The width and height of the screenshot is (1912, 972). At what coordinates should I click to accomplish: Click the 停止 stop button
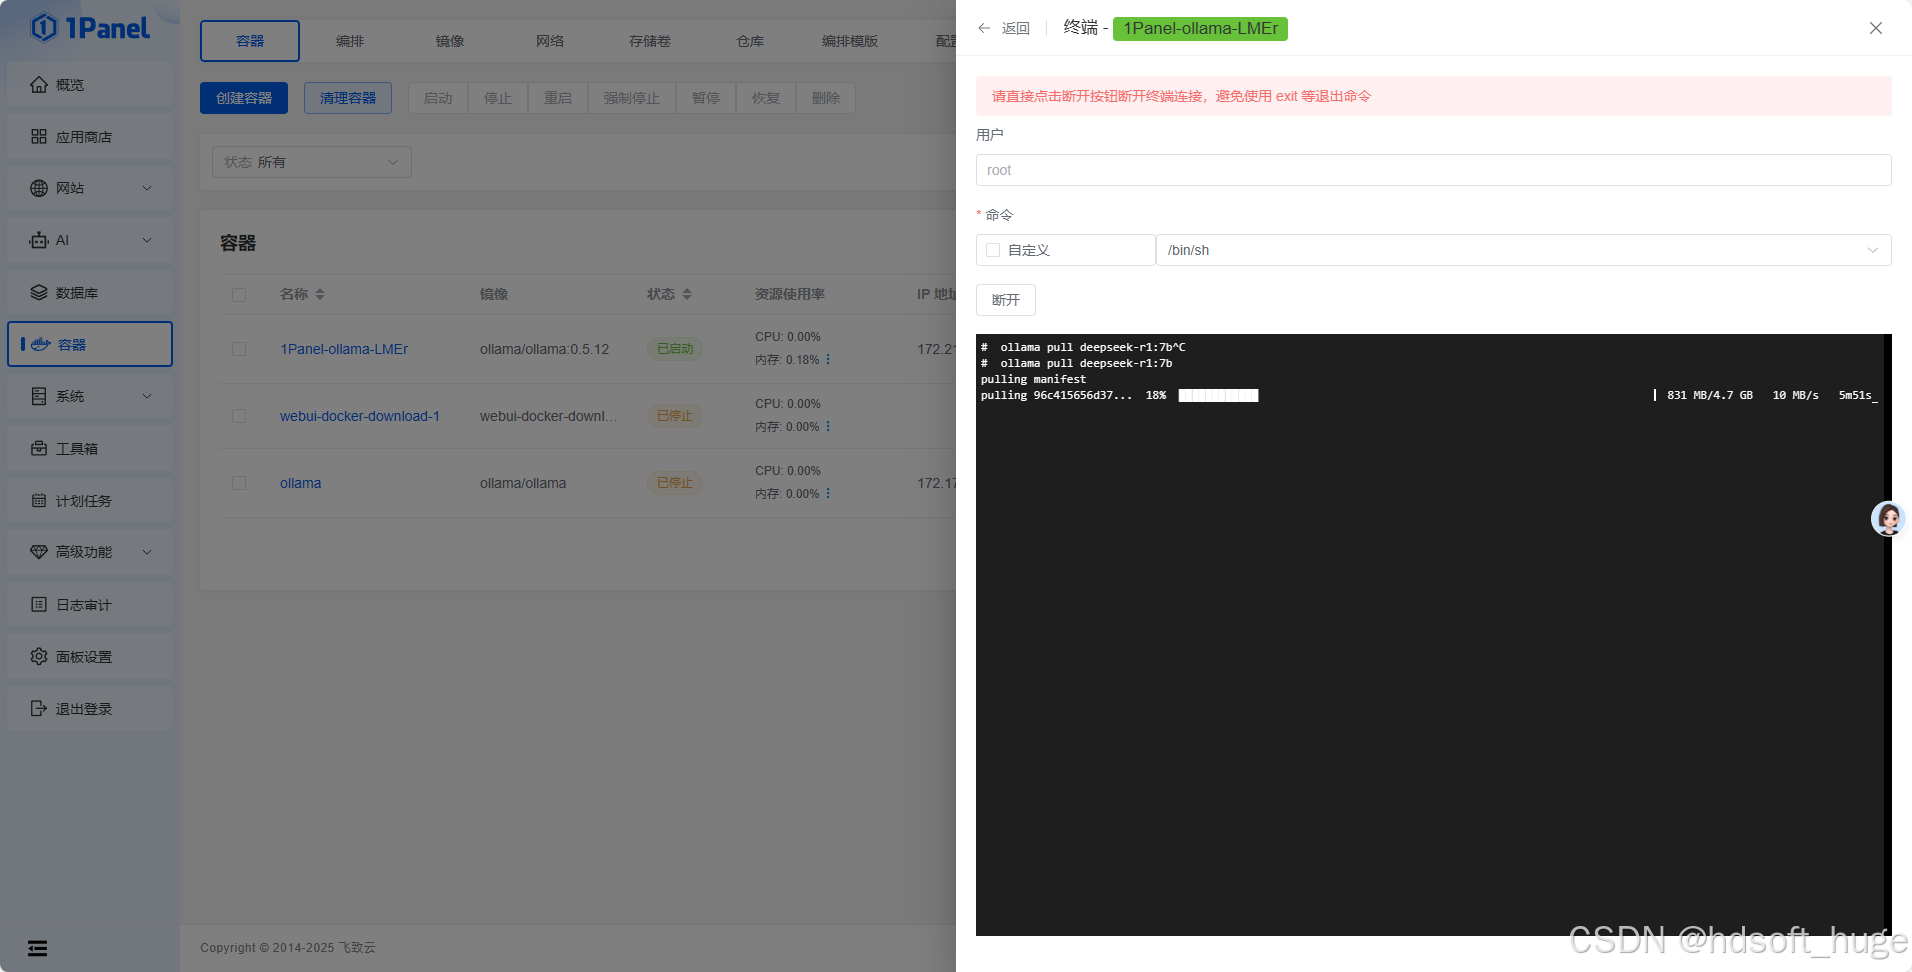(x=498, y=98)
